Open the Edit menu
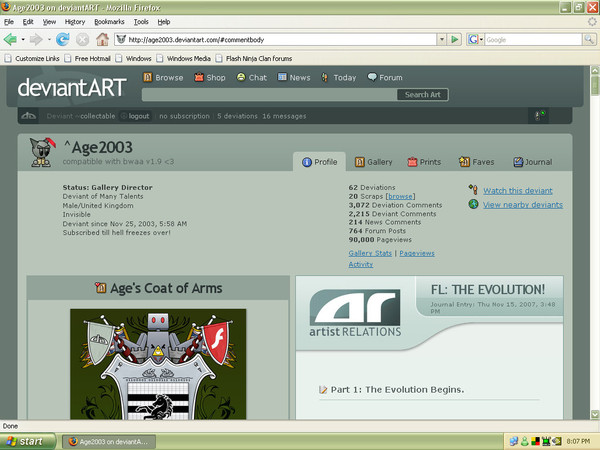600x450 pixels. pyautogui.click(x=28, y=22)
